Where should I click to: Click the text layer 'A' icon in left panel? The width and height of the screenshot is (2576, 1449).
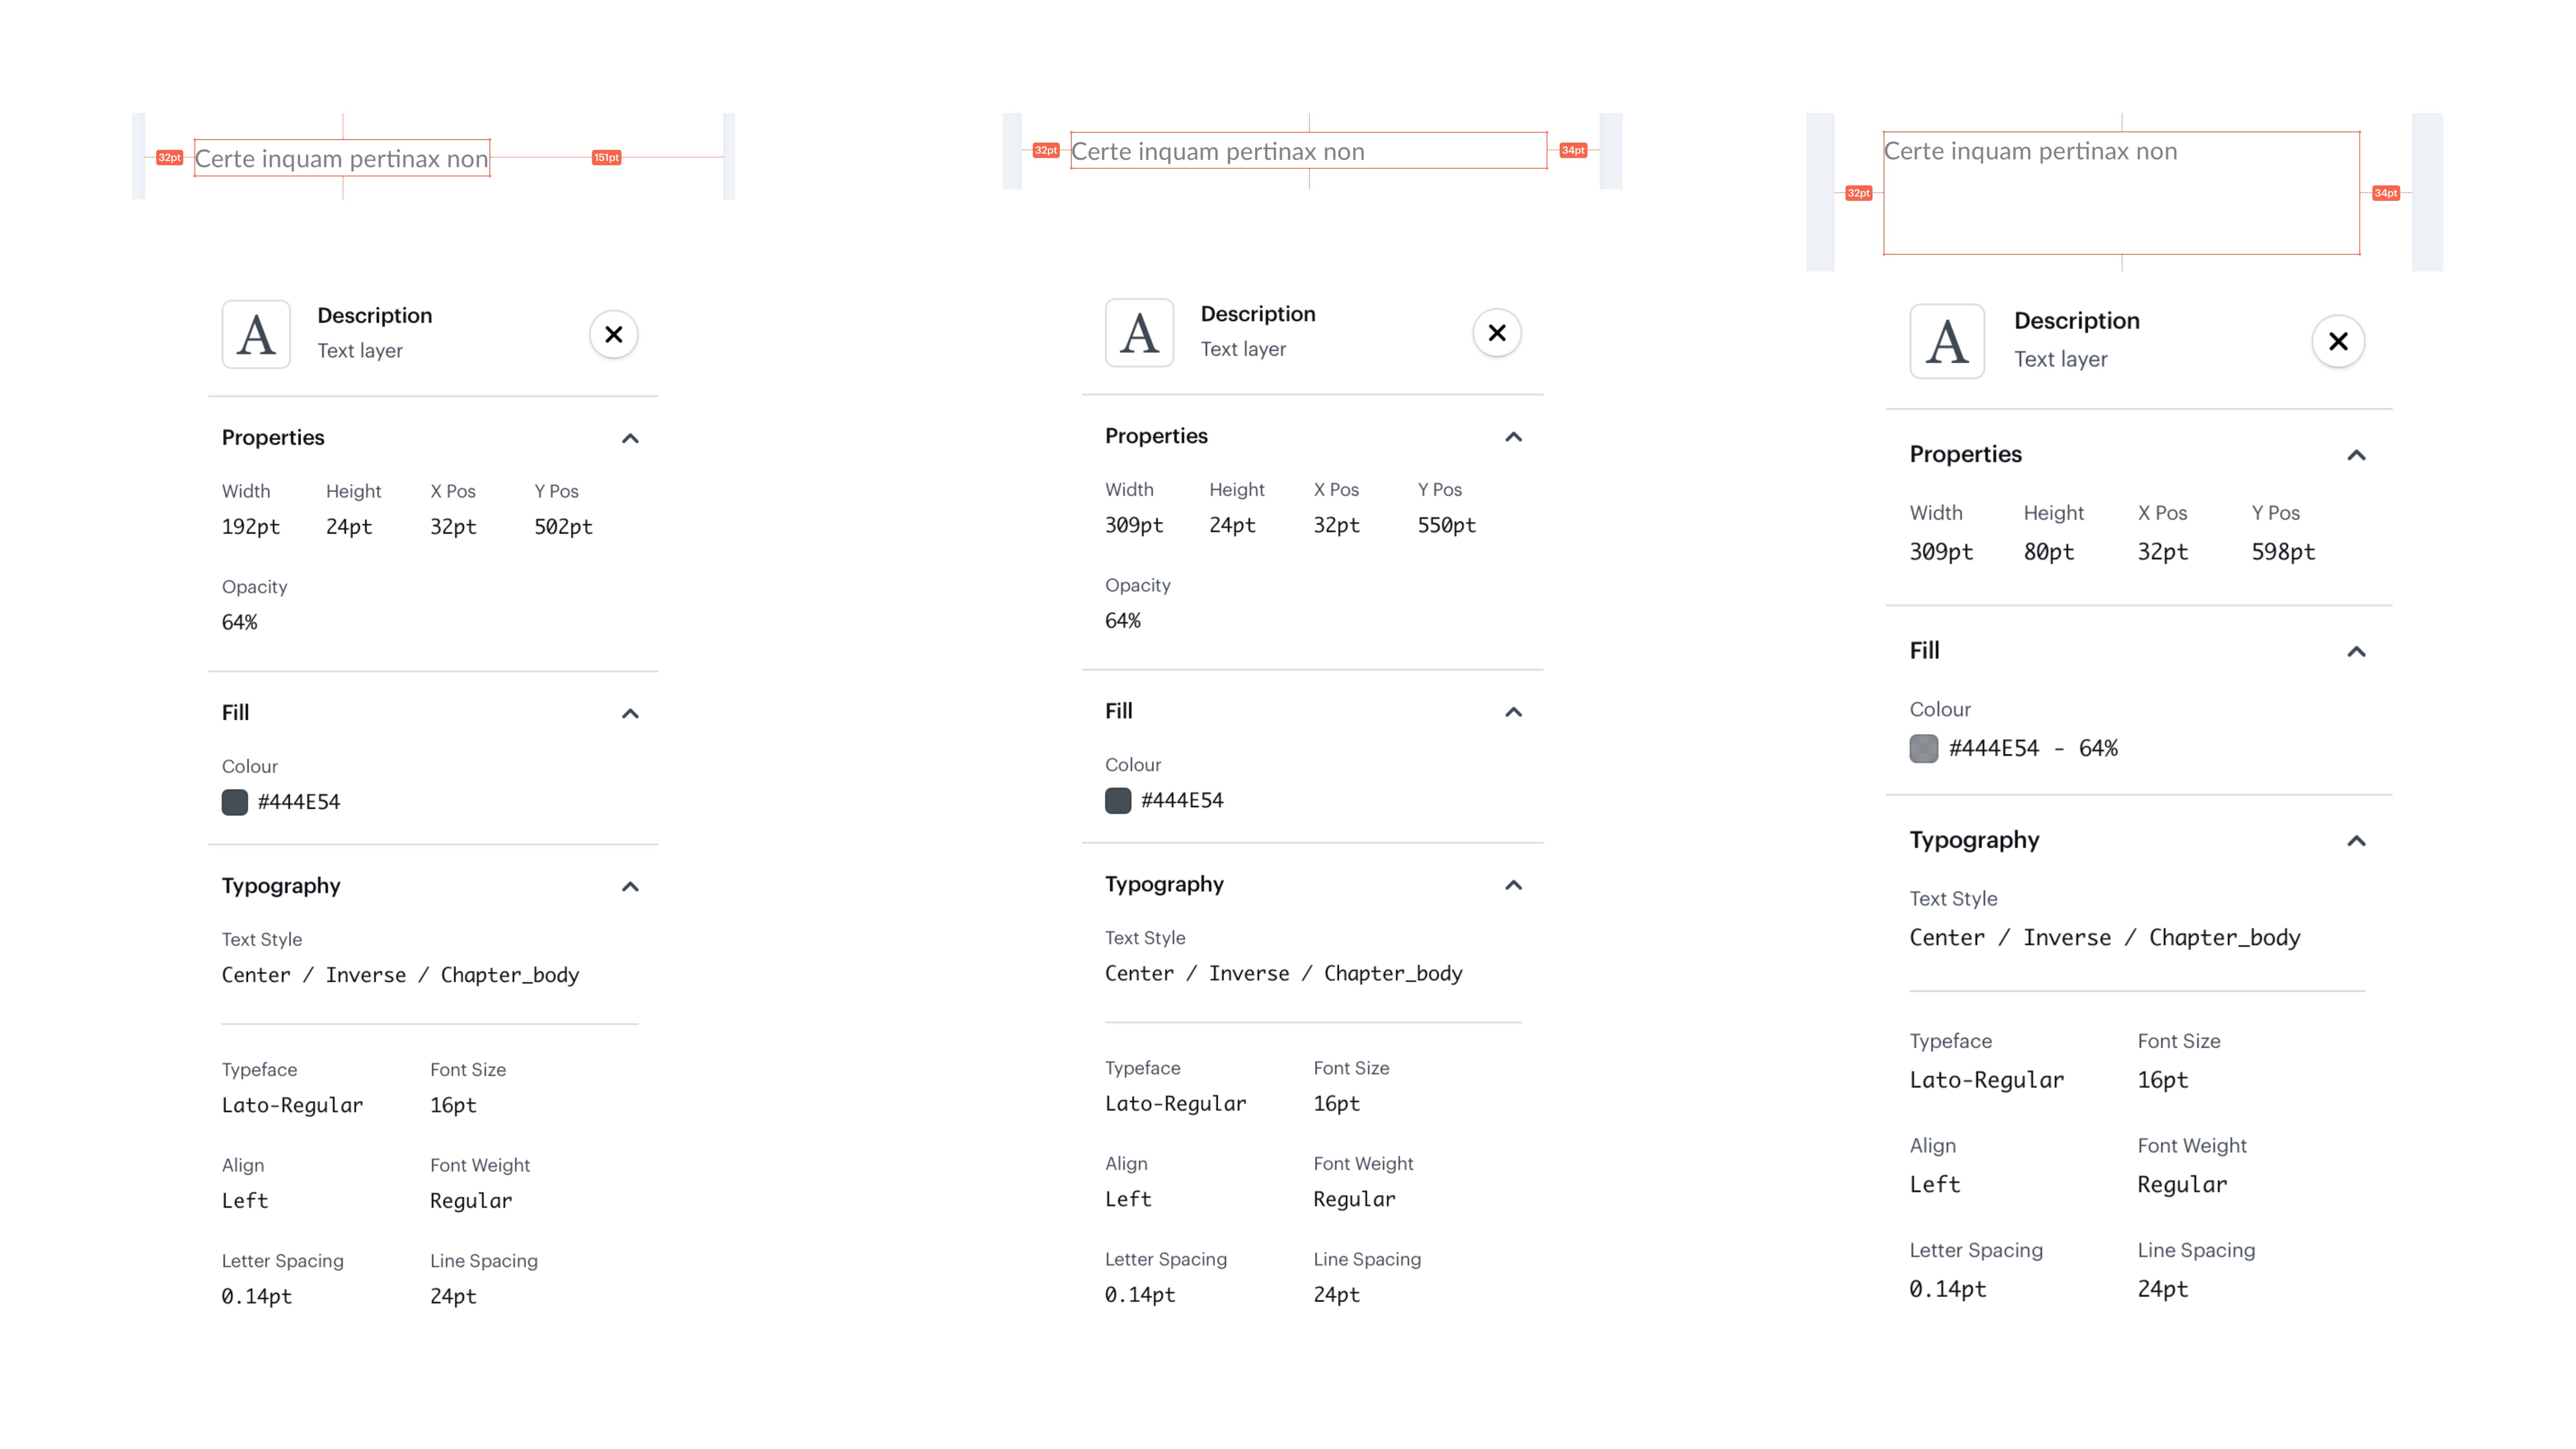point(256,334)
